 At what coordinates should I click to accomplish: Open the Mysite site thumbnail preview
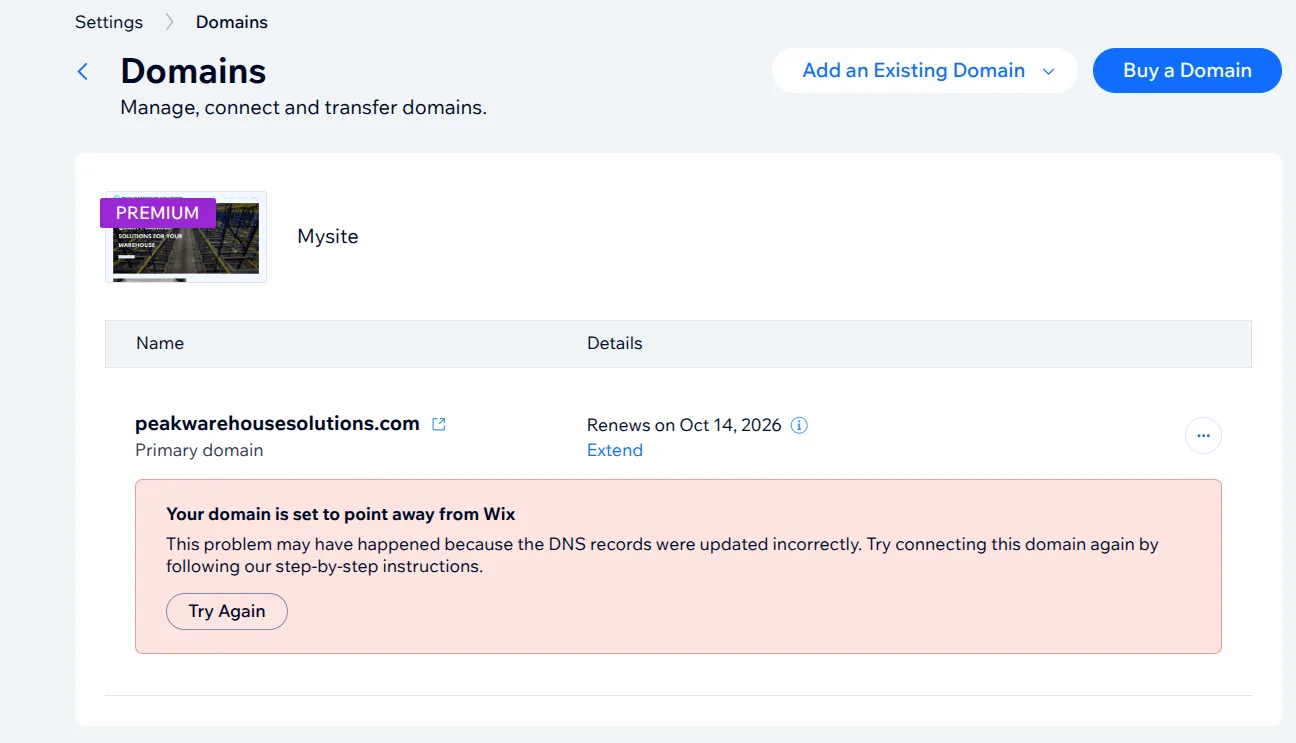click(185, 237)
